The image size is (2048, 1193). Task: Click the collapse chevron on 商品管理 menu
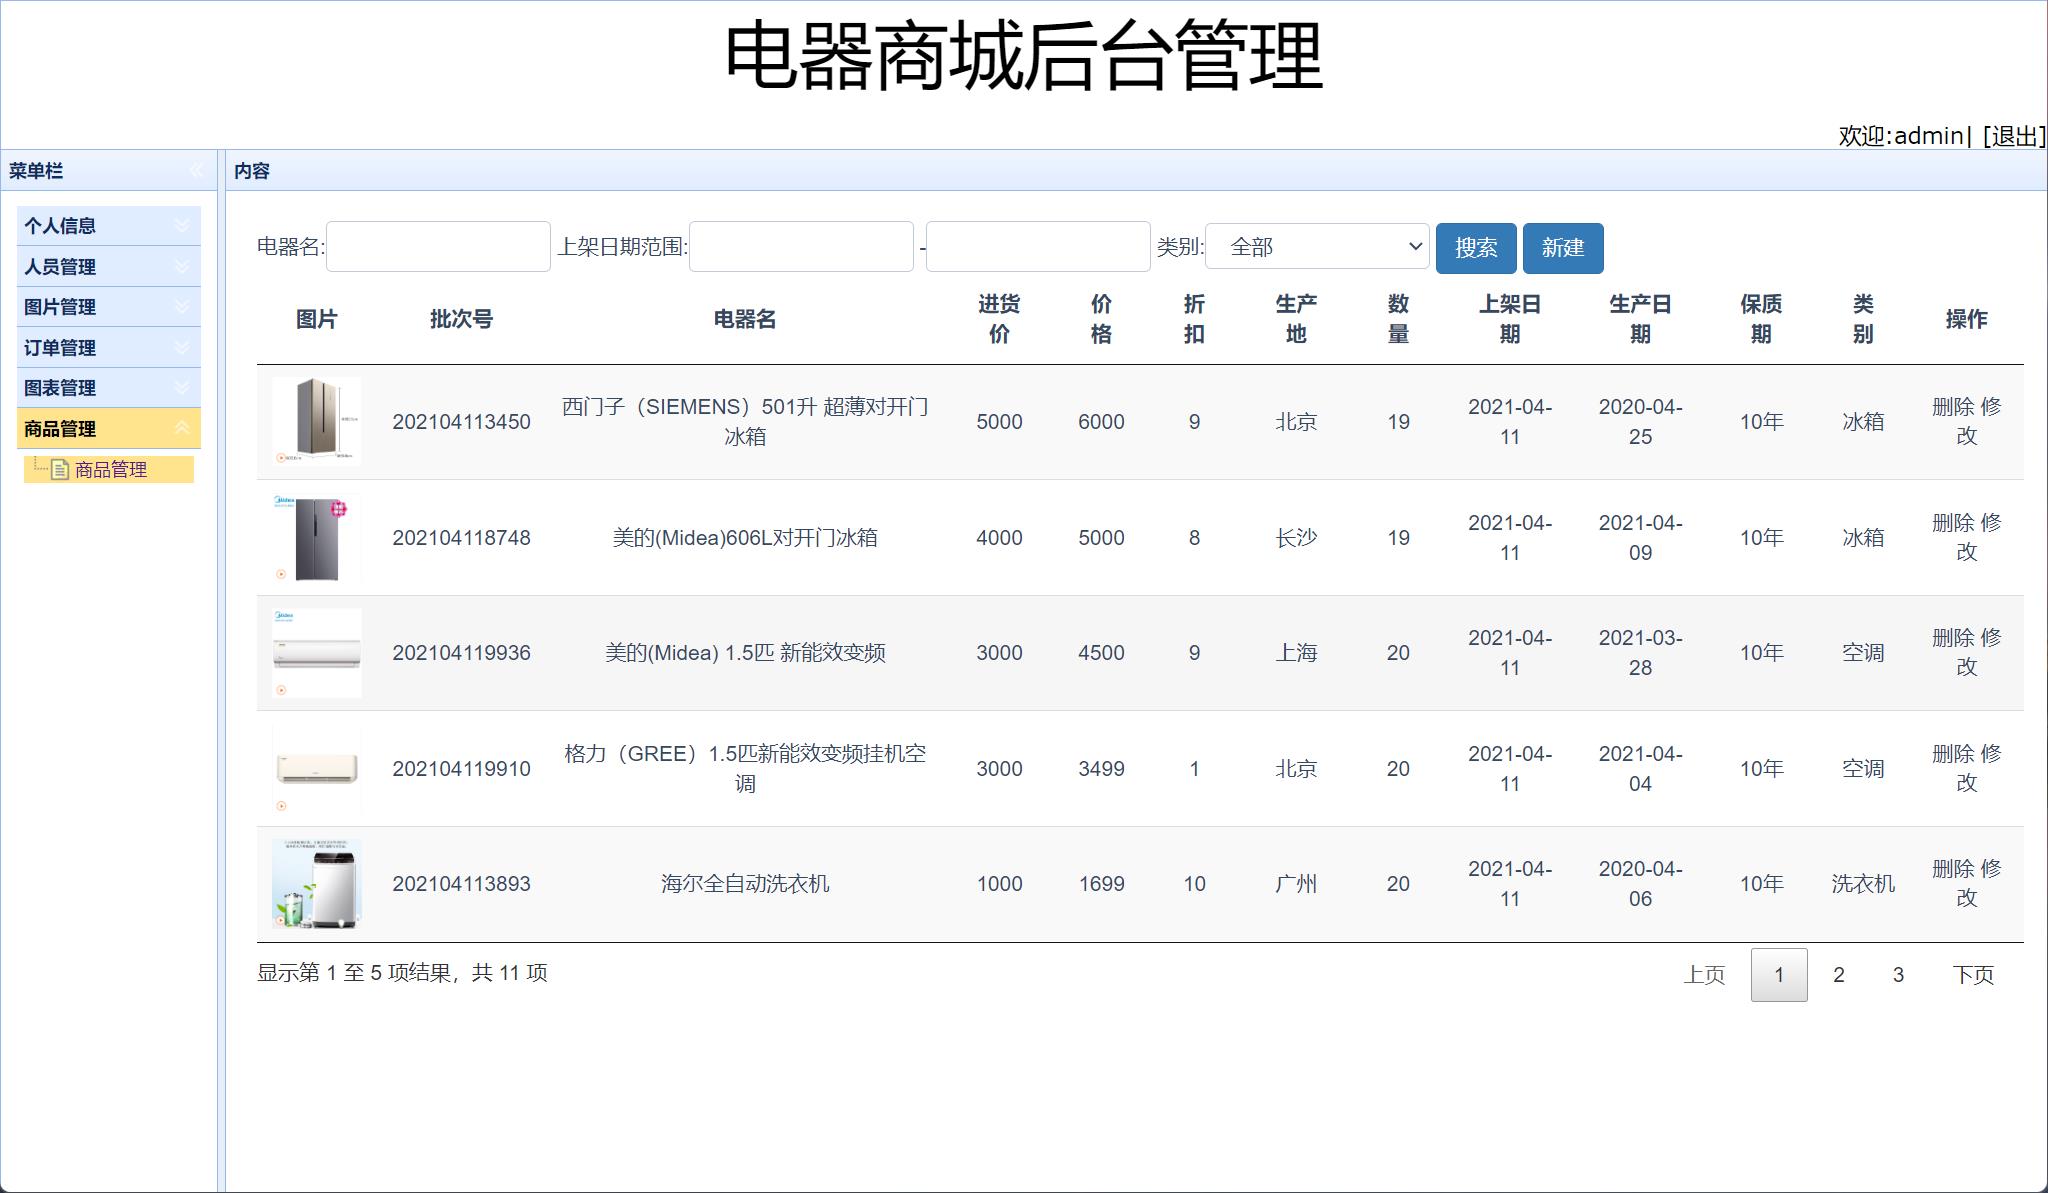(182, 428)
